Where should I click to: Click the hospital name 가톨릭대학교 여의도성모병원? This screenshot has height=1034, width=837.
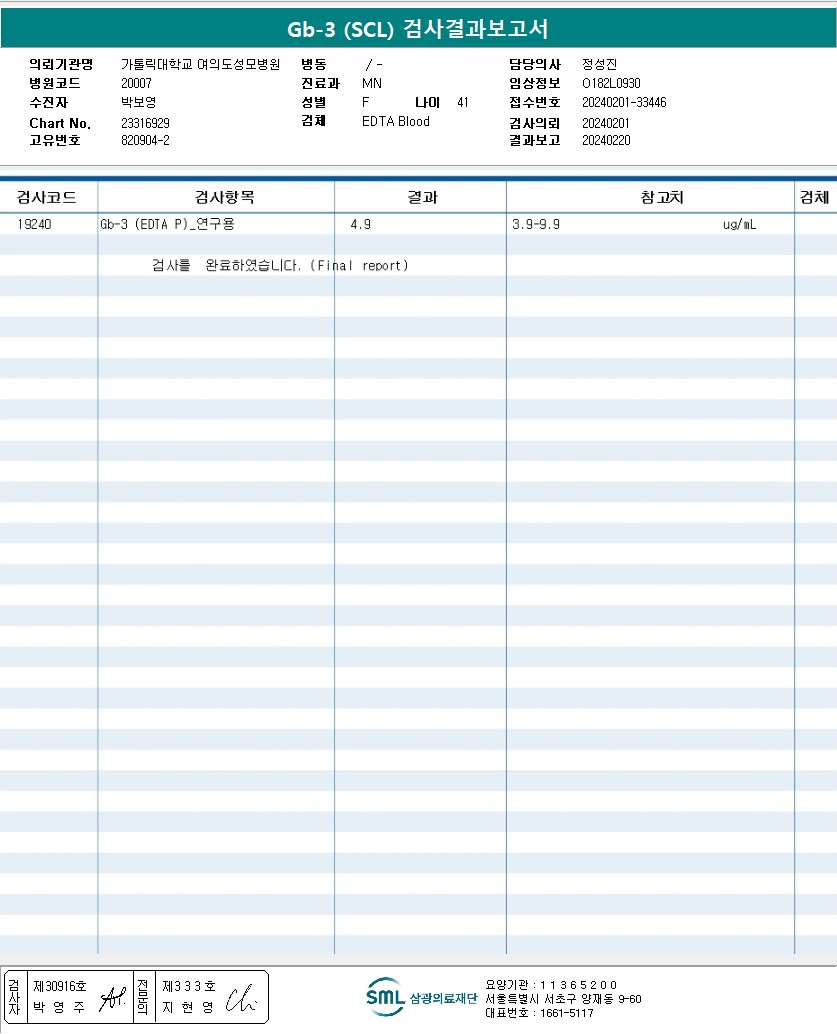click(x=200, y=64)
